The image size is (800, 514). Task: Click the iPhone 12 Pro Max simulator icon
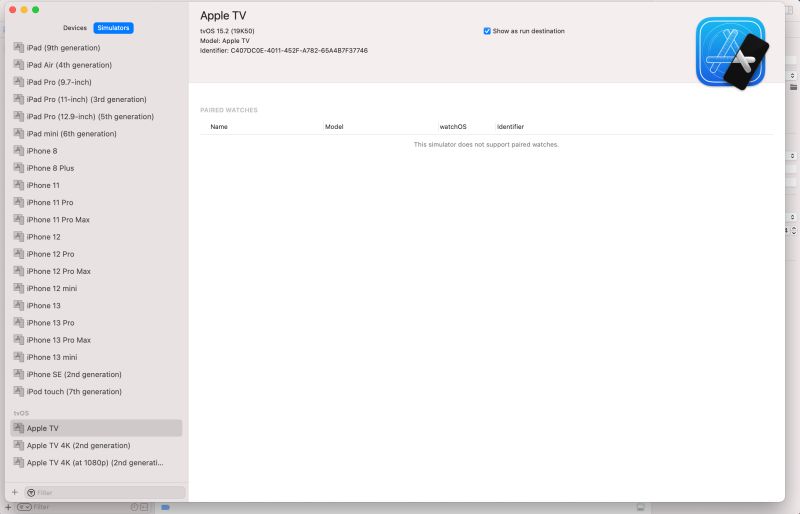click(x=19, y=271)
